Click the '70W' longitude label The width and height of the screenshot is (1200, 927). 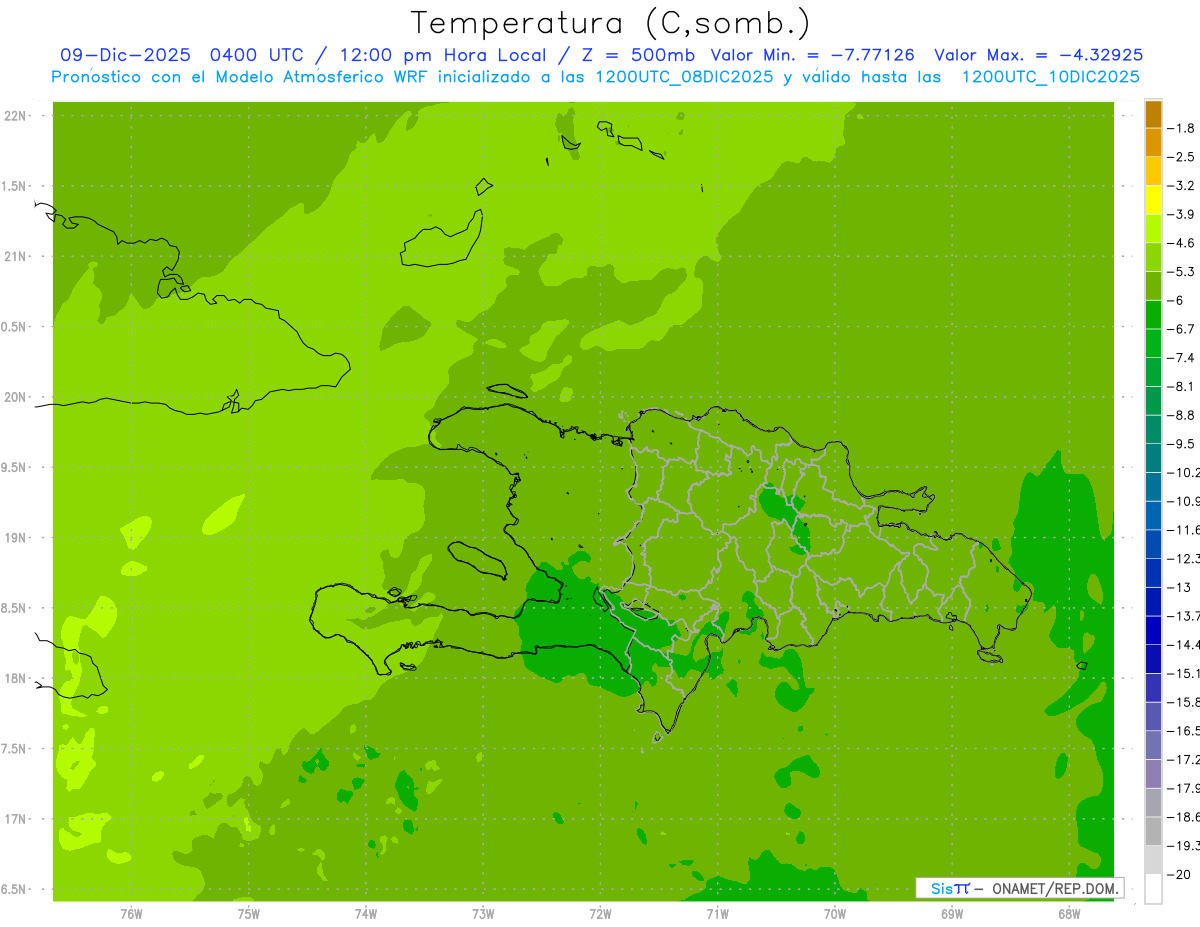point(835,913)
